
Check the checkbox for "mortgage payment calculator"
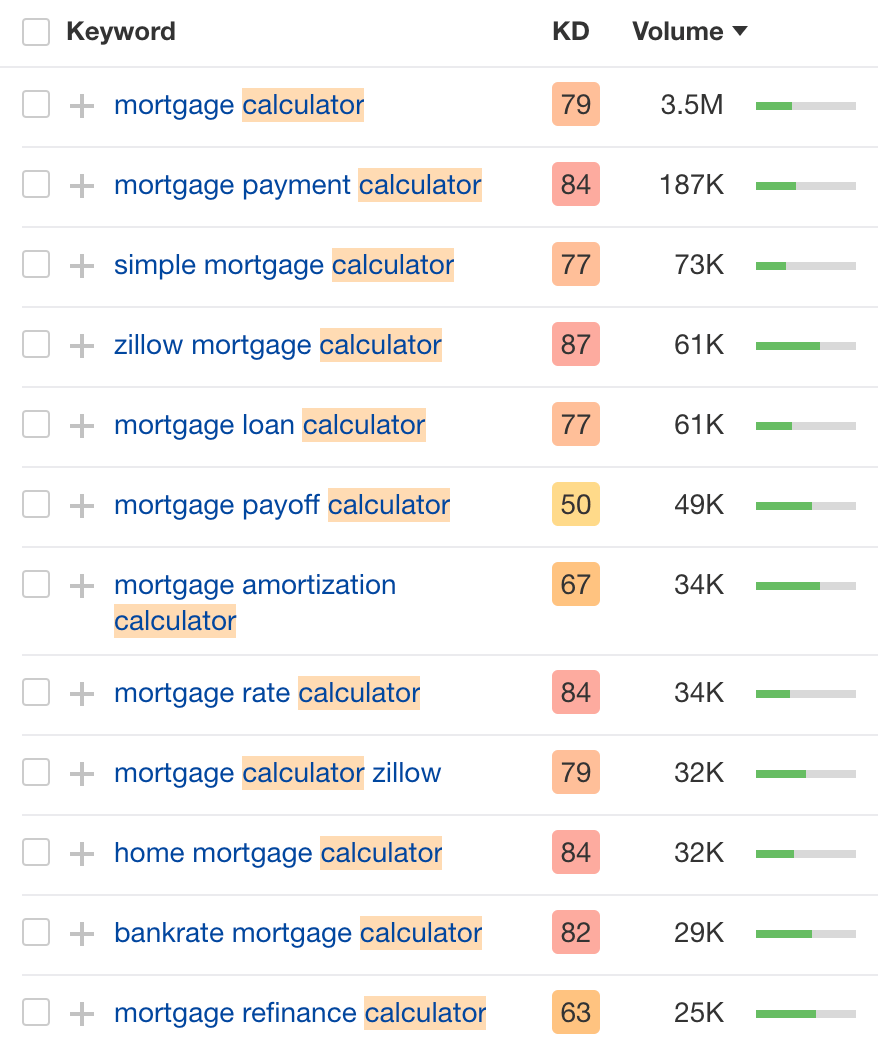[x=36, y=185]
